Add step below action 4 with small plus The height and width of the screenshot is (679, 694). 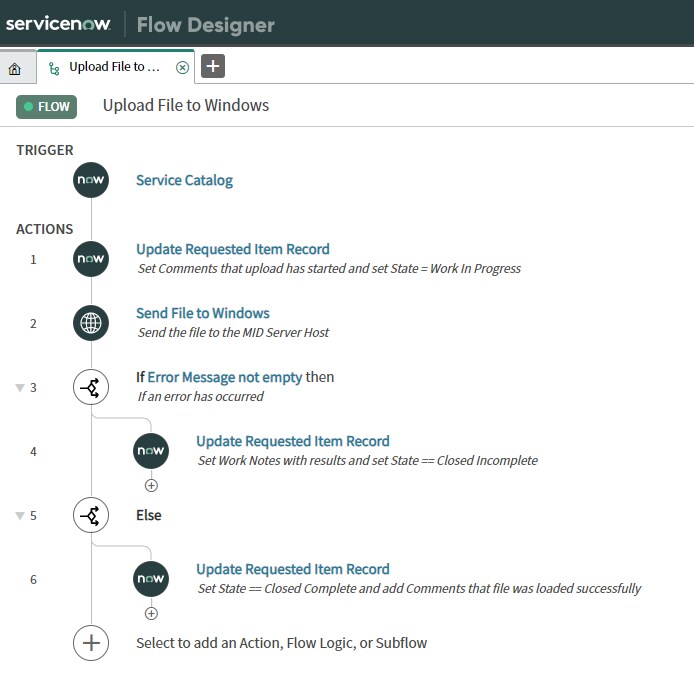pyautogui.click(x=151, y=486)
